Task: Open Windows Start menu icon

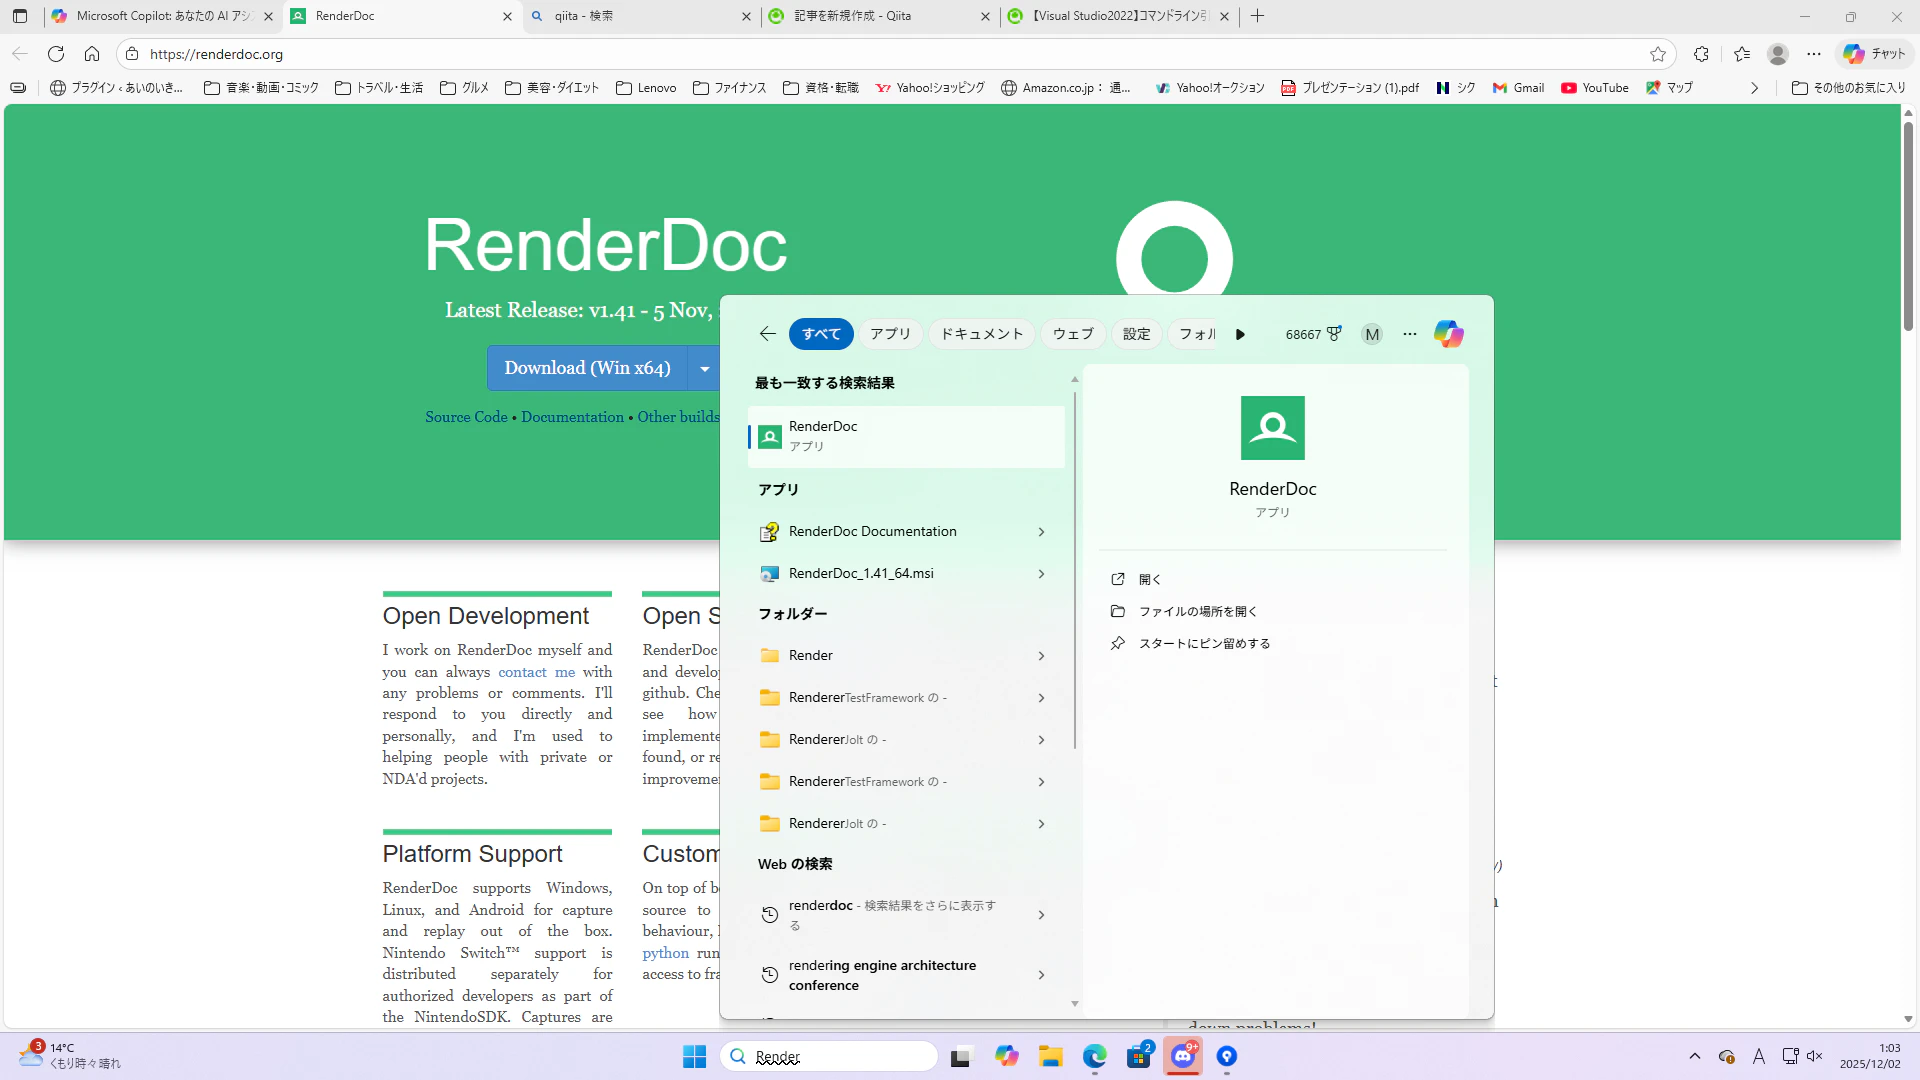Action: [694, 1057]
